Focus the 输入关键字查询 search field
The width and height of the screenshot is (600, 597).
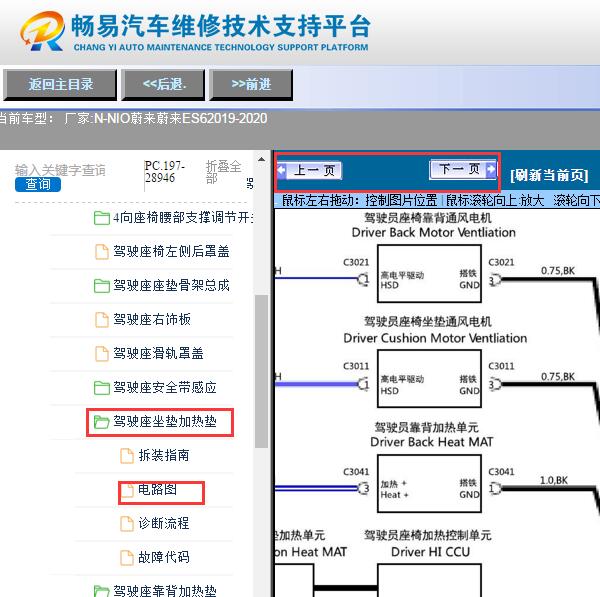(60, 170)
